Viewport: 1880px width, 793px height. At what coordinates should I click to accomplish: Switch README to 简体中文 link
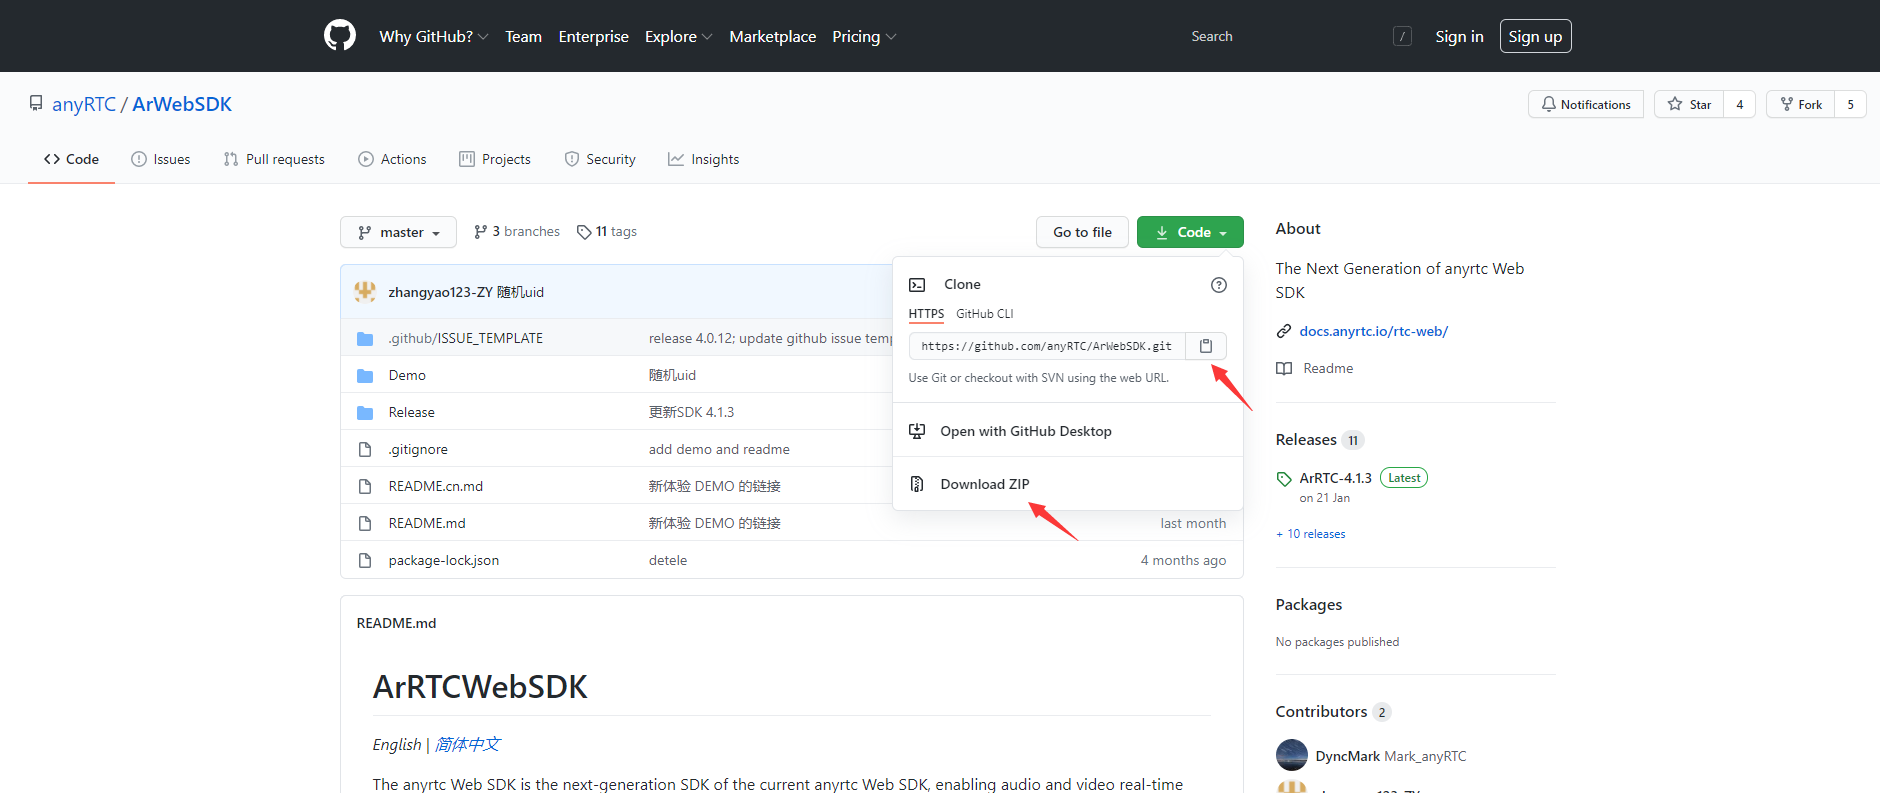[x=467, y=744]
